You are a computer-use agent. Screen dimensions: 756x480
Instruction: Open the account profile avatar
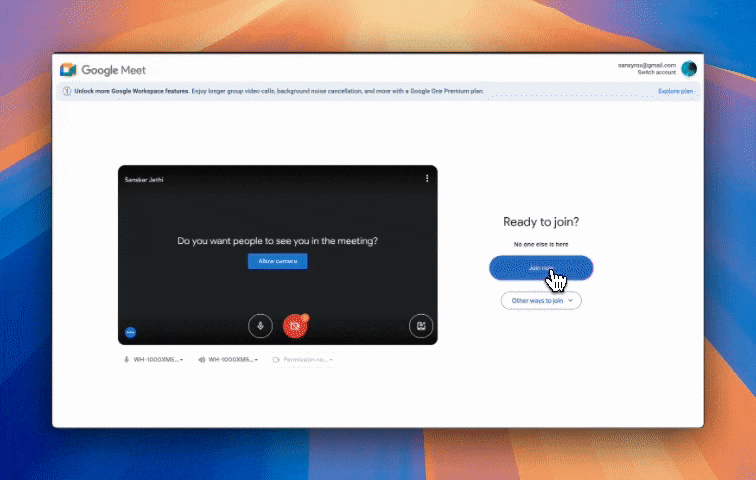coord(689,69)
